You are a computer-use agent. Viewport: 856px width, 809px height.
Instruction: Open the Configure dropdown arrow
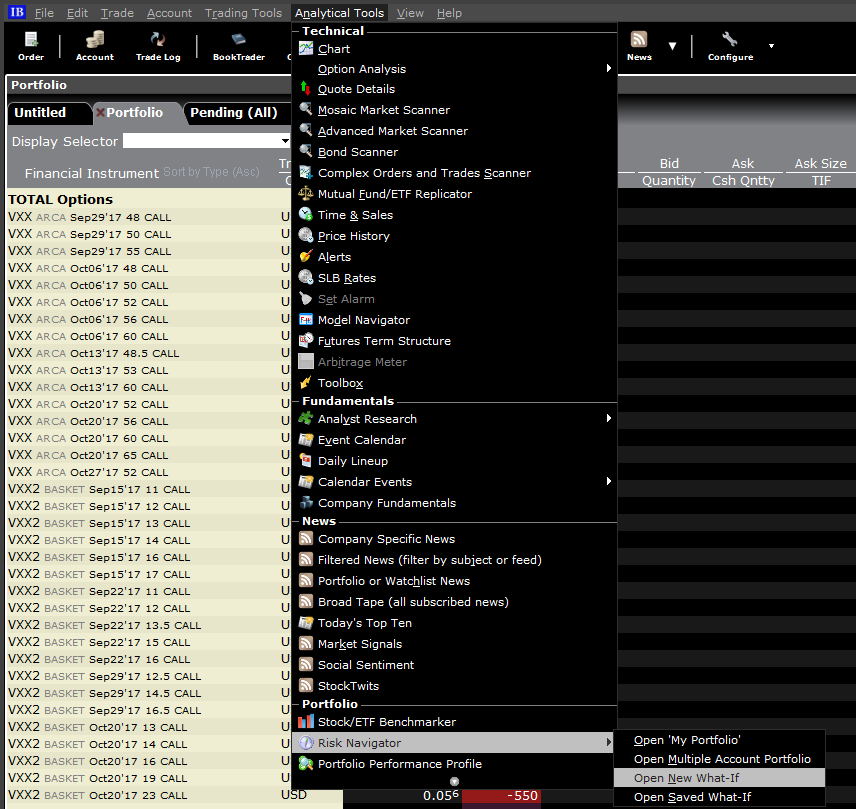click(x=771, y=46)
